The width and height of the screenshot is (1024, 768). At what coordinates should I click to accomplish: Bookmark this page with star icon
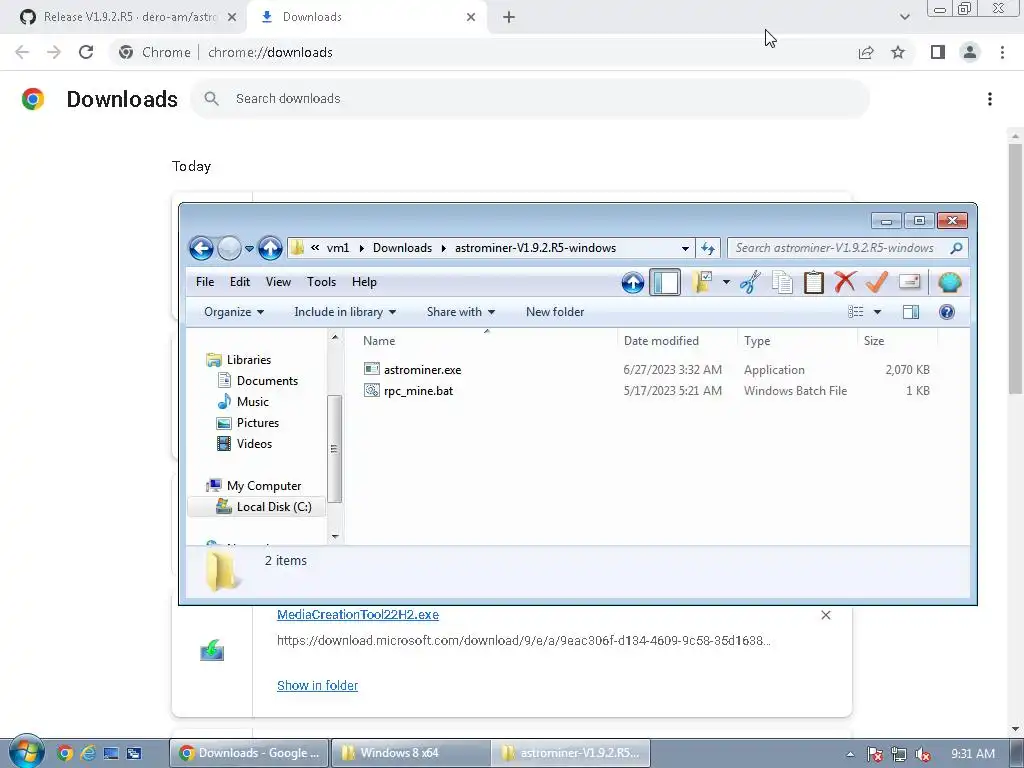pyautogui.click(x=898, y=52)
